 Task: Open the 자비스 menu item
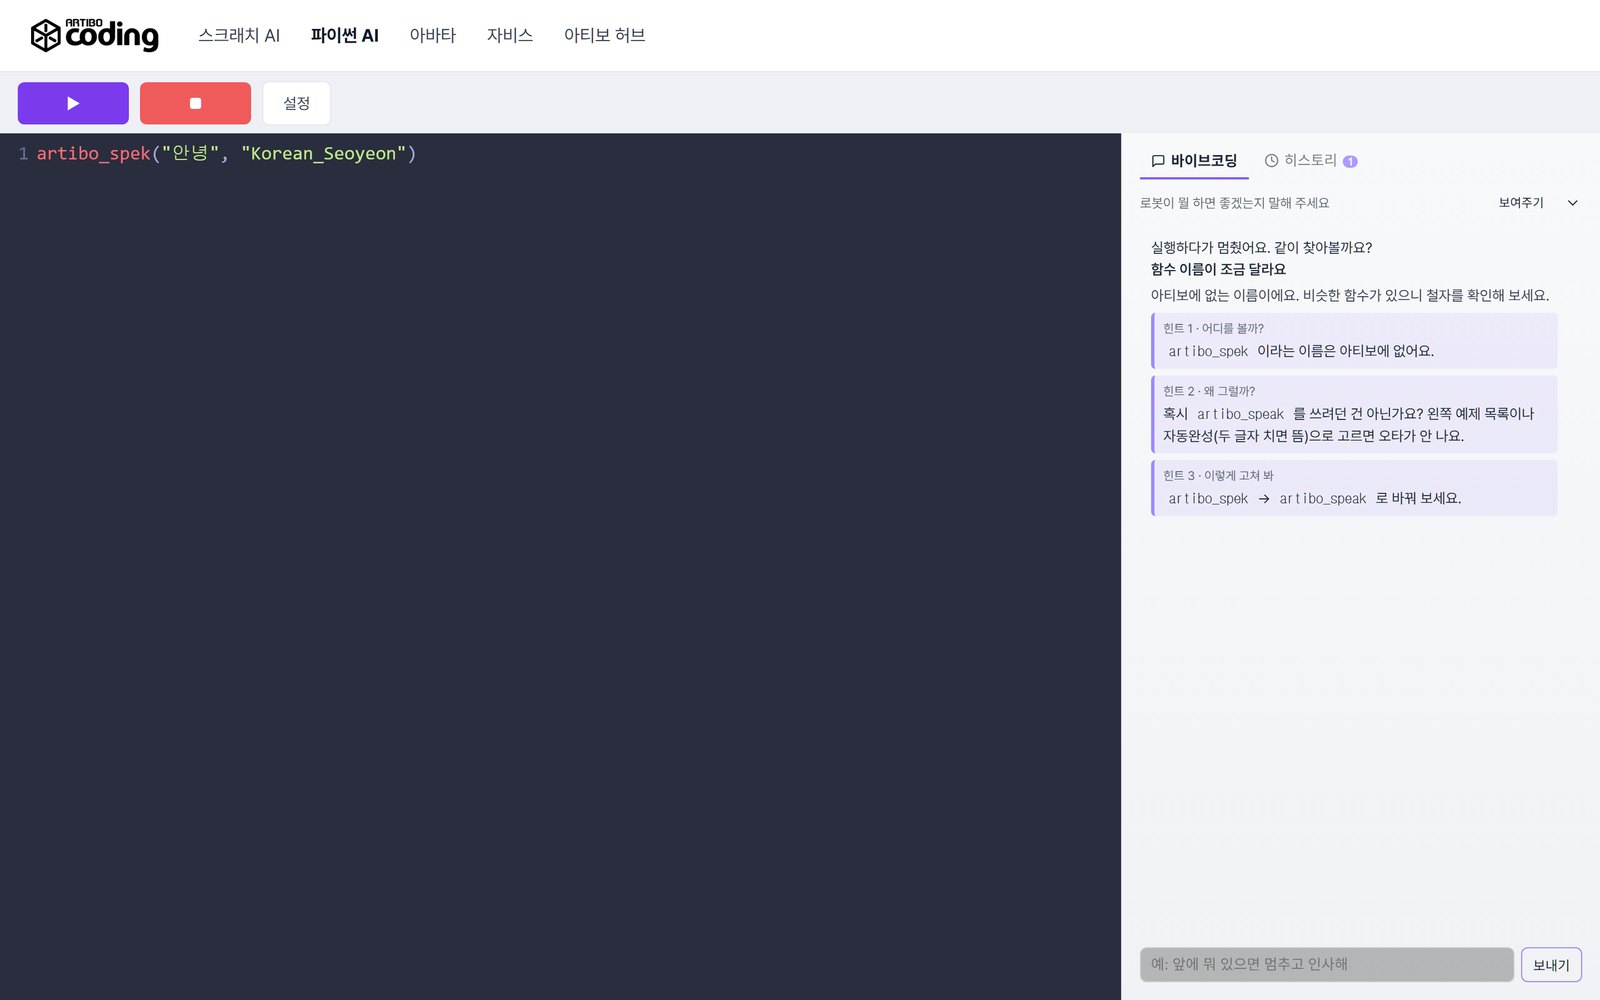[510, 35]
